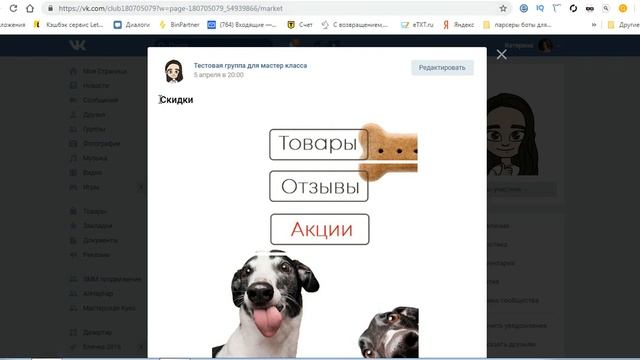The height and width of the screenshot is (360, 640).
Task: Open the grey flag-shaped extension icon
Action: click(557, 8)
